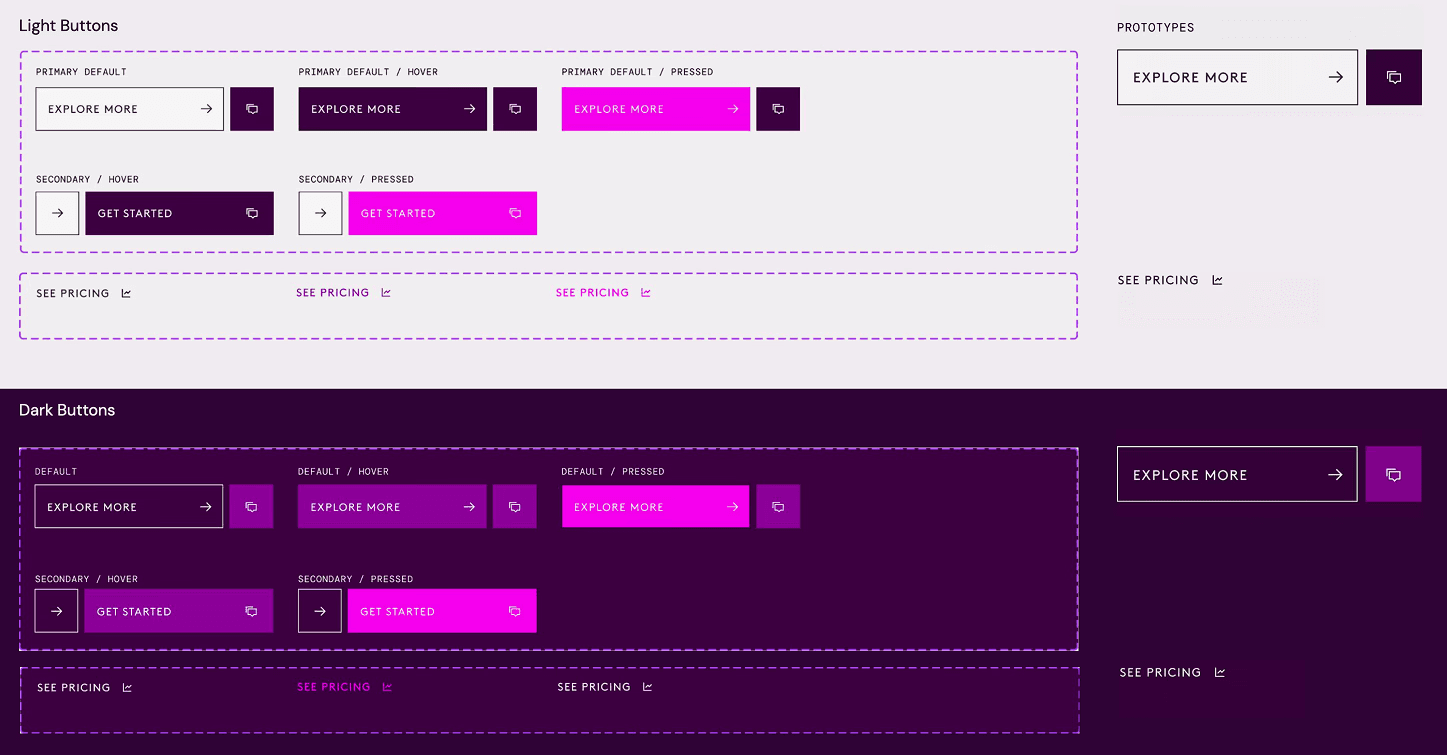Click the SECONDARY / HOVER label in Dark Buttons
The image size is (1447, 755).
pos(87,579)
